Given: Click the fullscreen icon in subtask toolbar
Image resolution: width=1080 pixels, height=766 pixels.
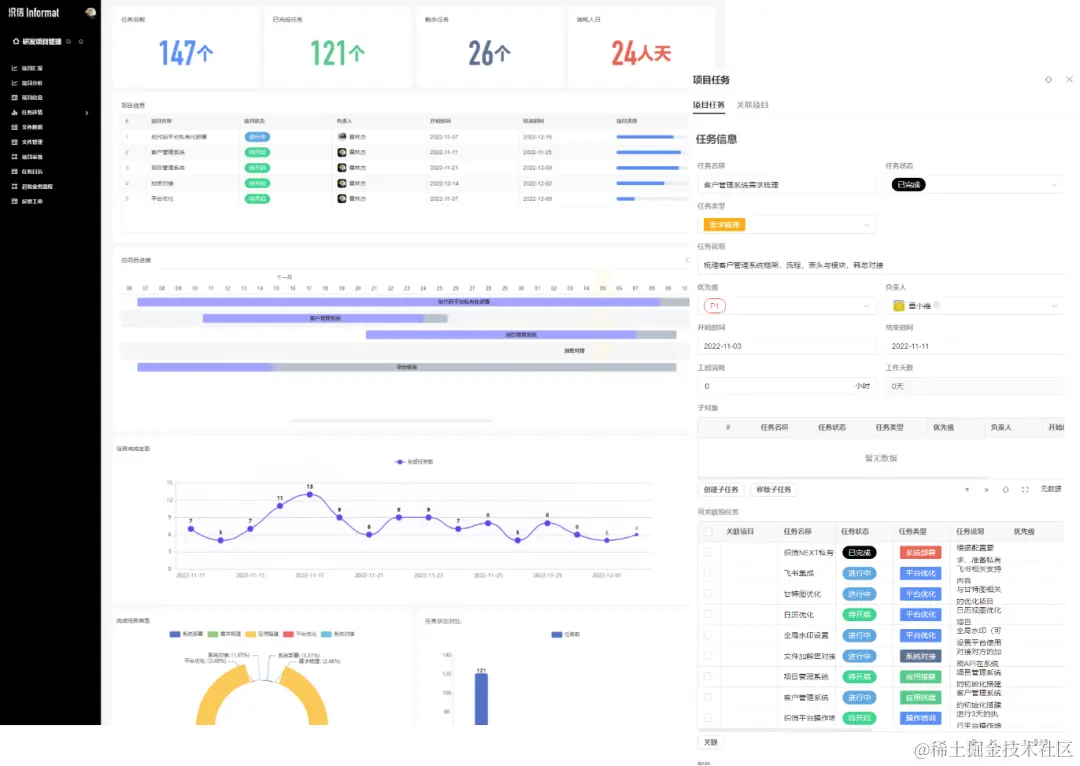Looking at the screenshot, I should [x=1025, y=490].
